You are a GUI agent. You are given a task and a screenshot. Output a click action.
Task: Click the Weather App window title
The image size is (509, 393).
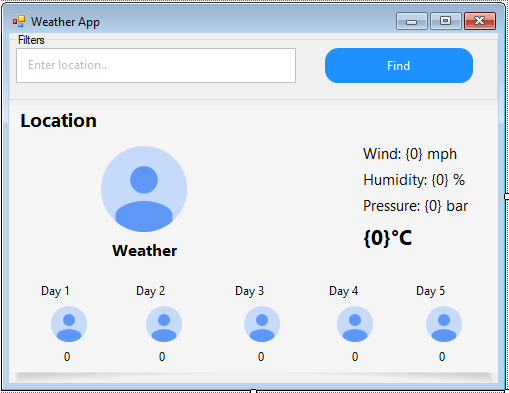[x=65, y=22]
